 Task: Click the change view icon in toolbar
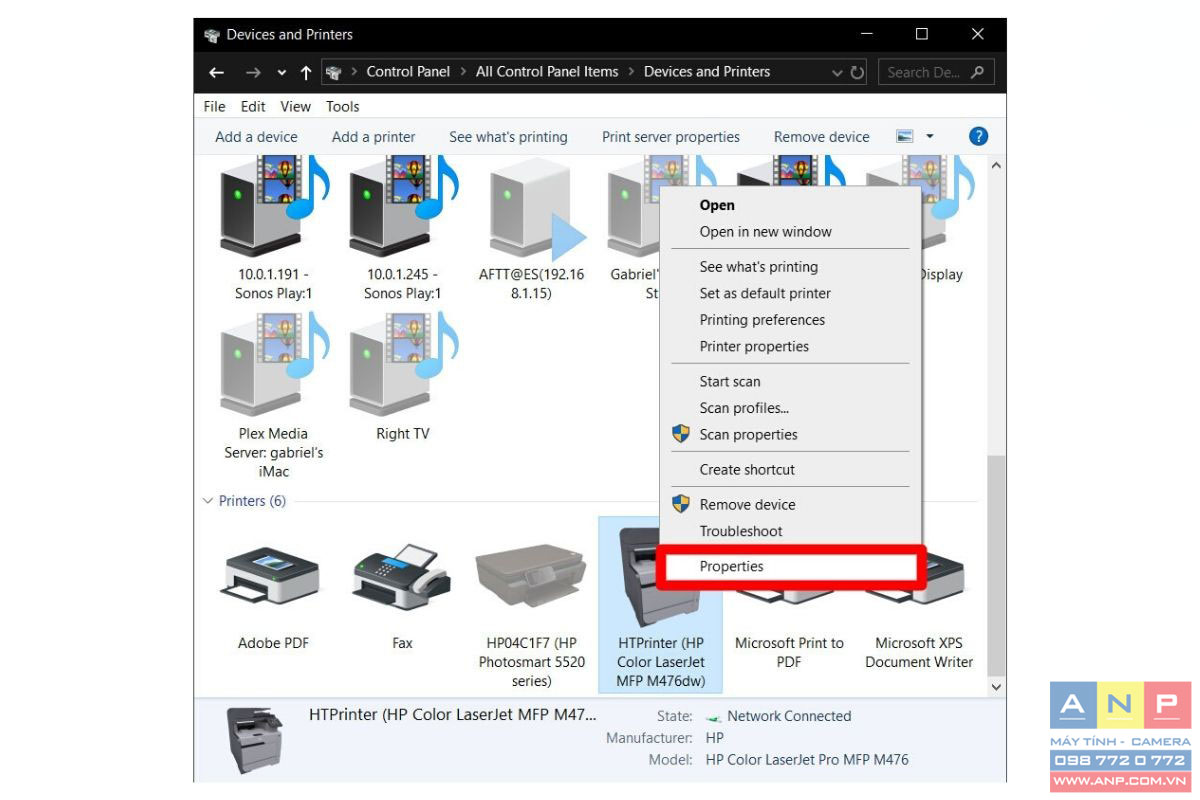click(905, 137)
